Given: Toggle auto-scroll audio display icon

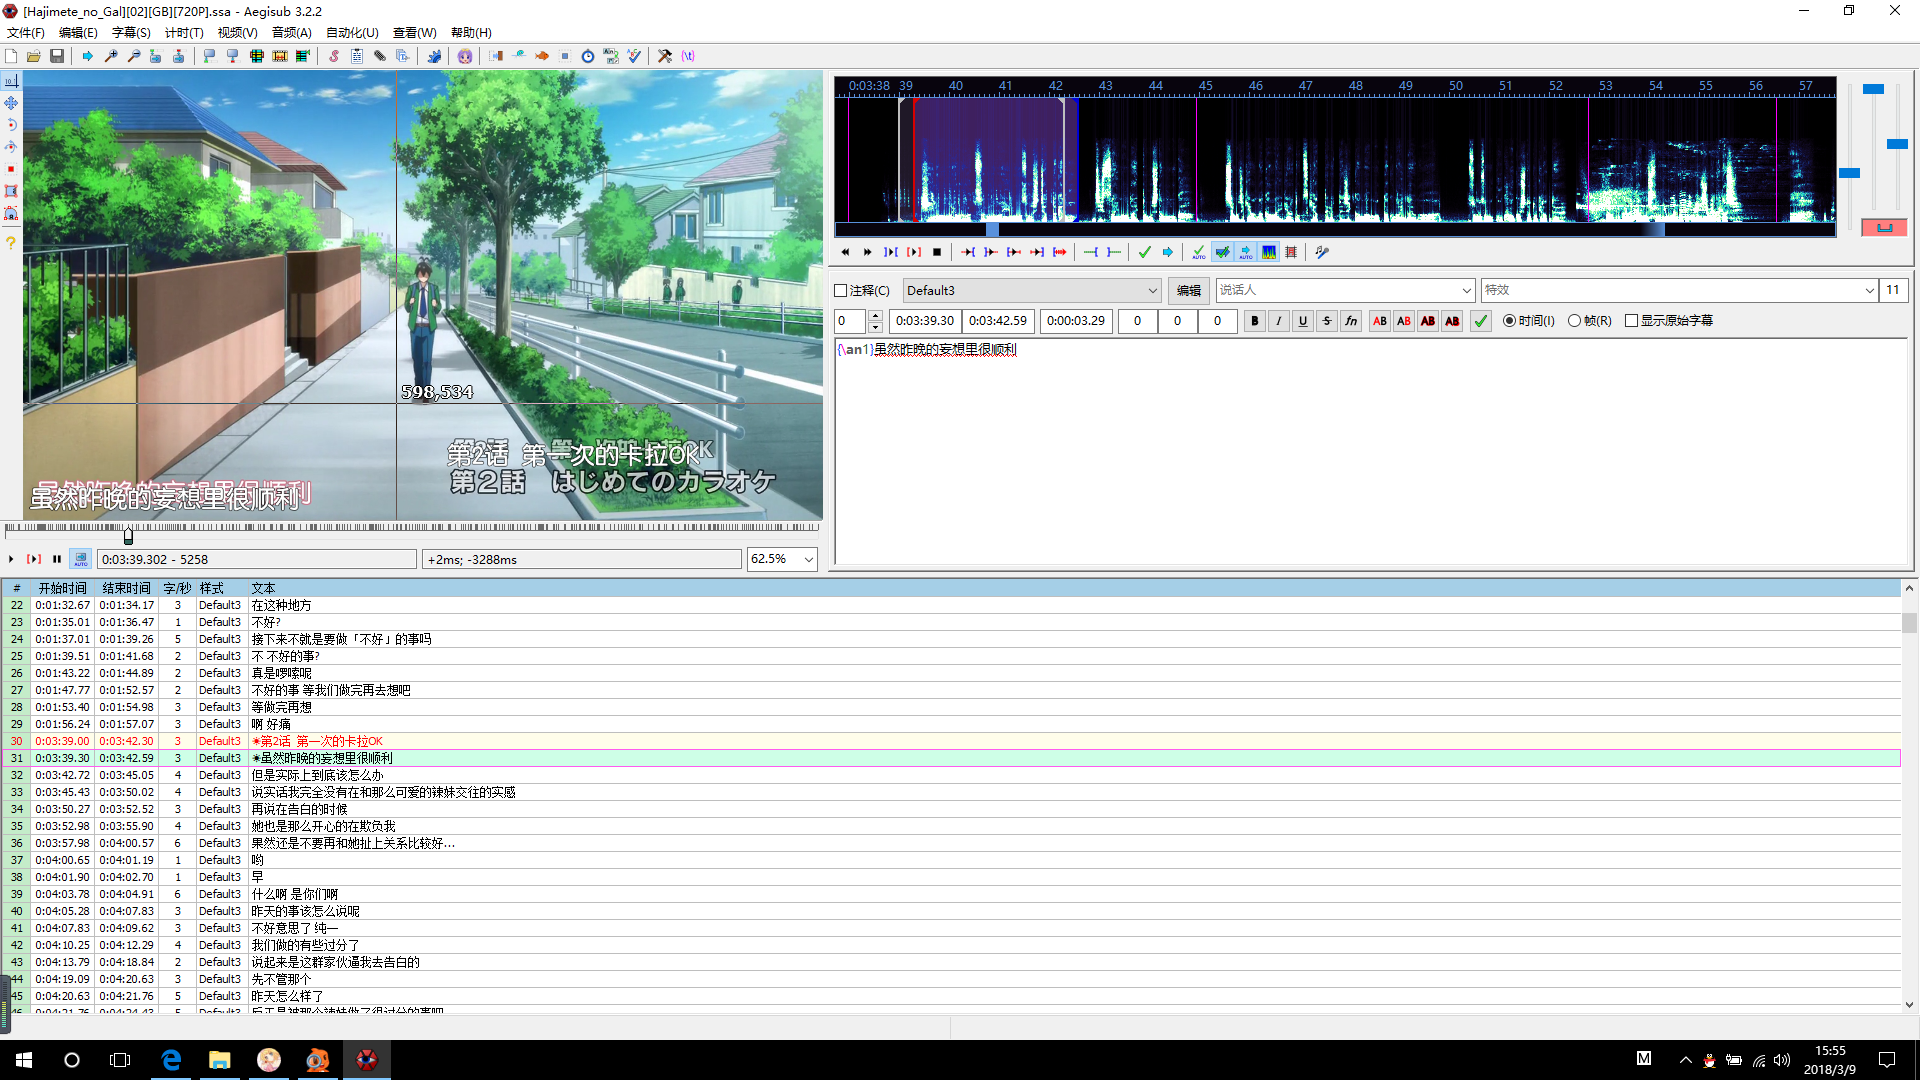Looking at the screenshot, I should tap(1246, 252).
